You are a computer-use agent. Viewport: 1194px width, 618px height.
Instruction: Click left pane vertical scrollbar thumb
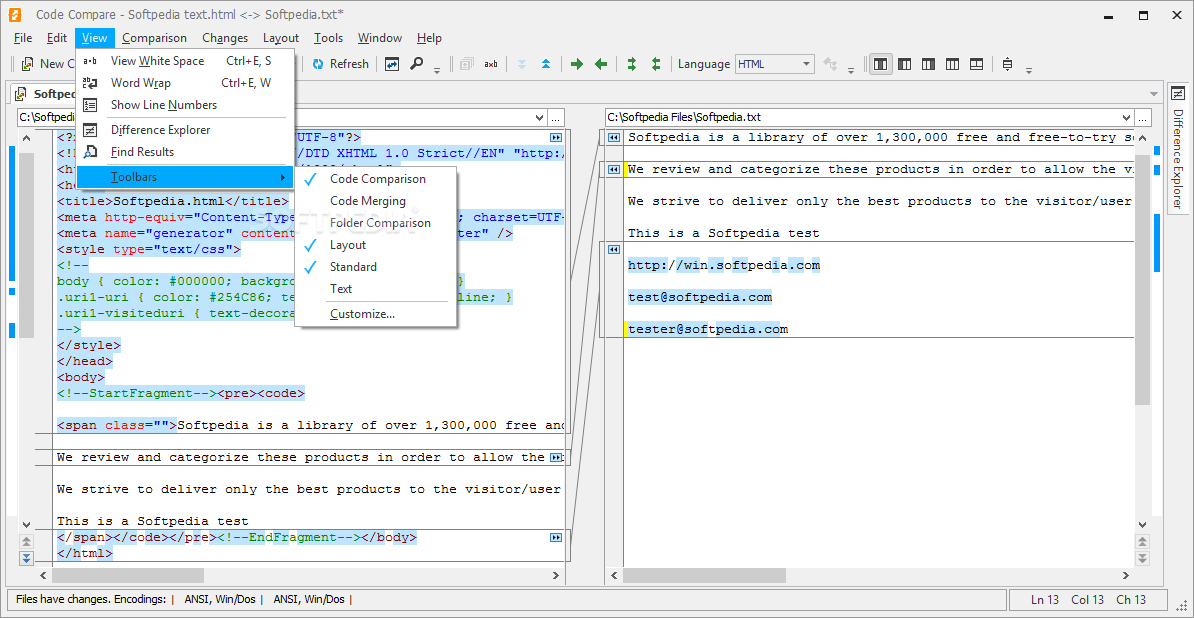[26, 246]
